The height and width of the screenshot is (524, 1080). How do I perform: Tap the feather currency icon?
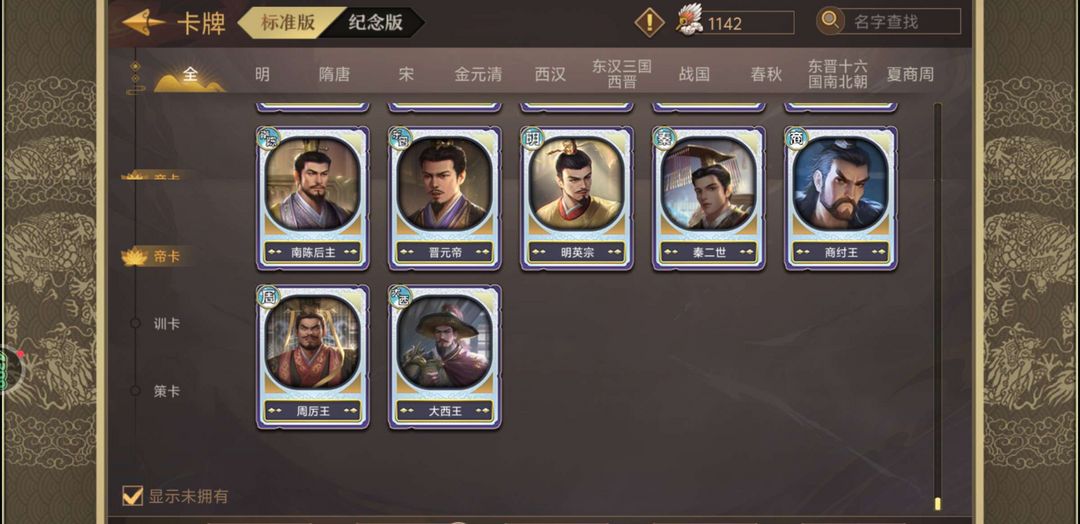pos(689,21)
